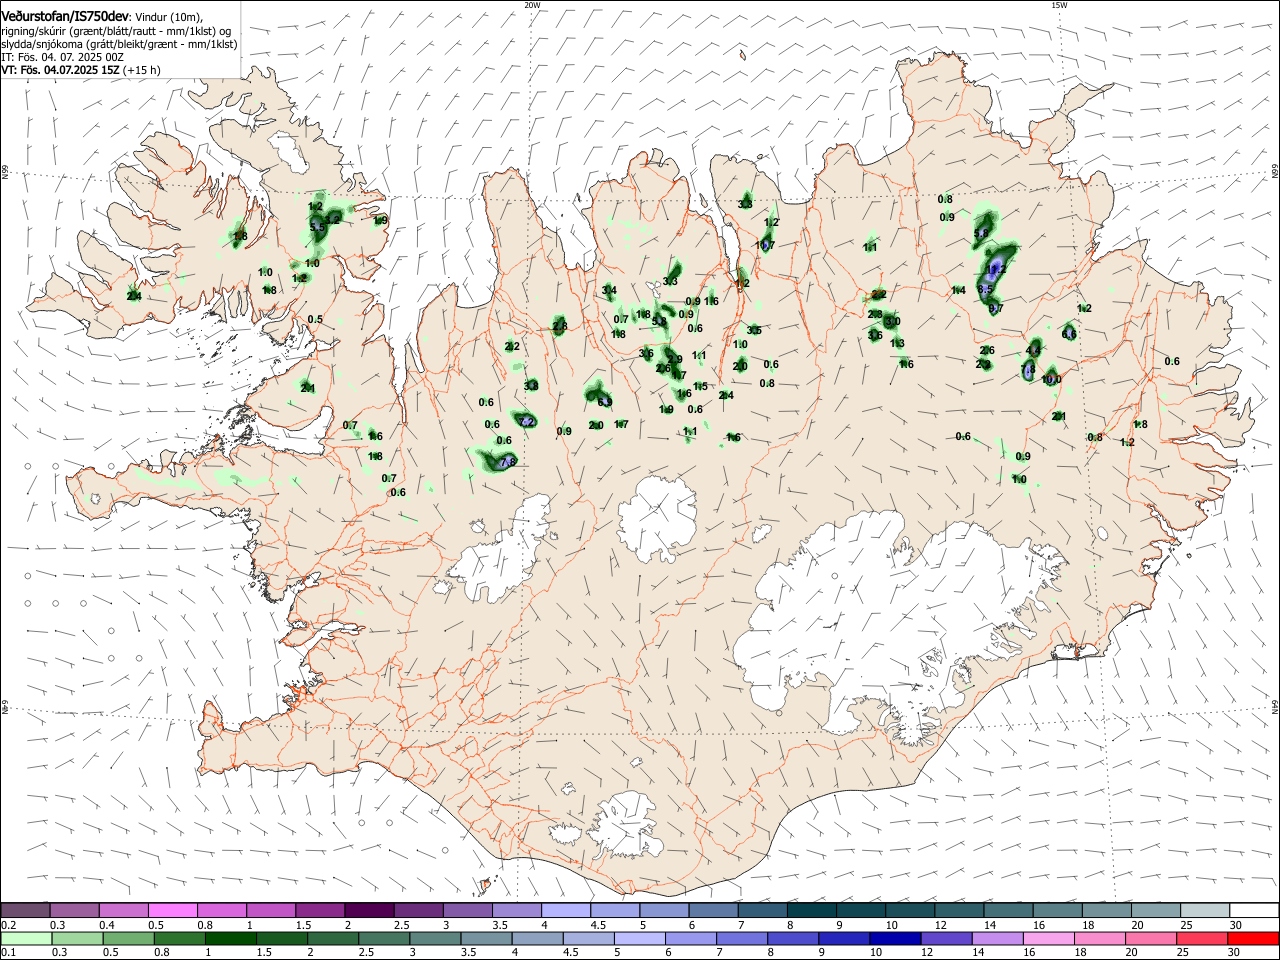1280x960 pixels.
Task: Pick the swatch labeled 25 in bottom legend
Action: 1204,938
